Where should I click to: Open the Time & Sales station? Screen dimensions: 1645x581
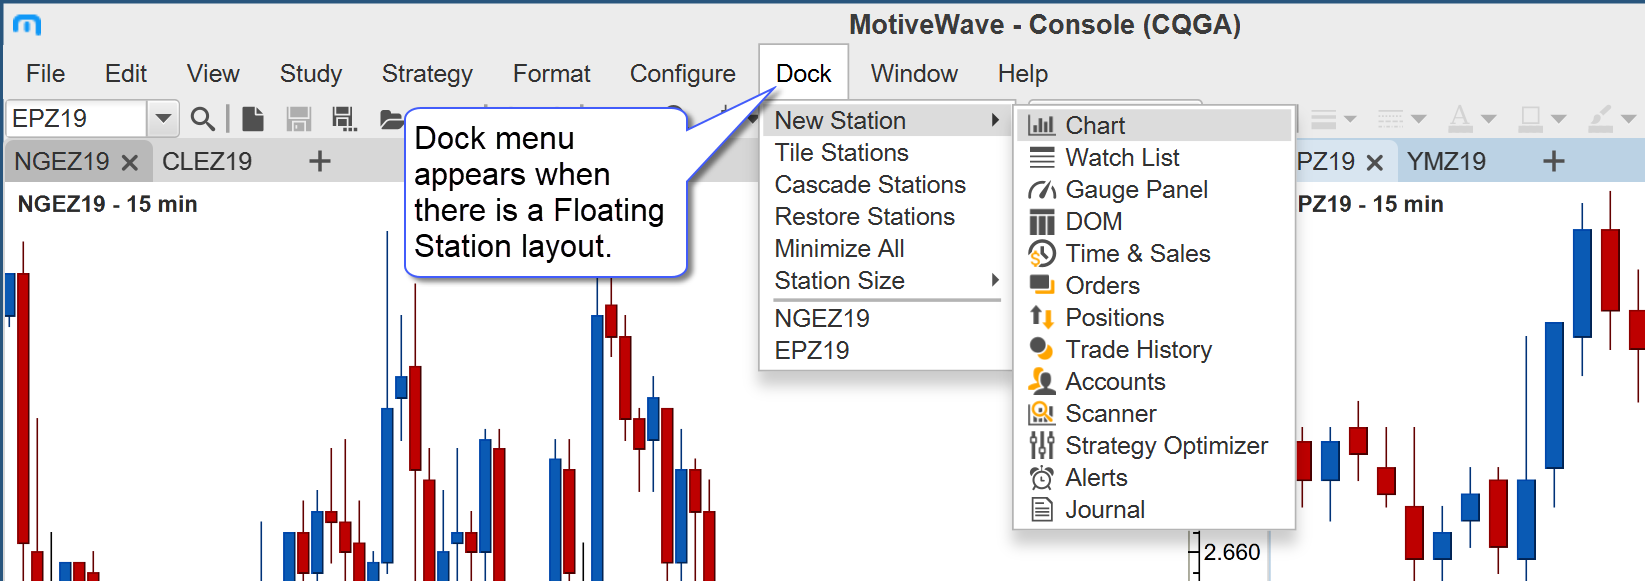(x=1137, y=253)
